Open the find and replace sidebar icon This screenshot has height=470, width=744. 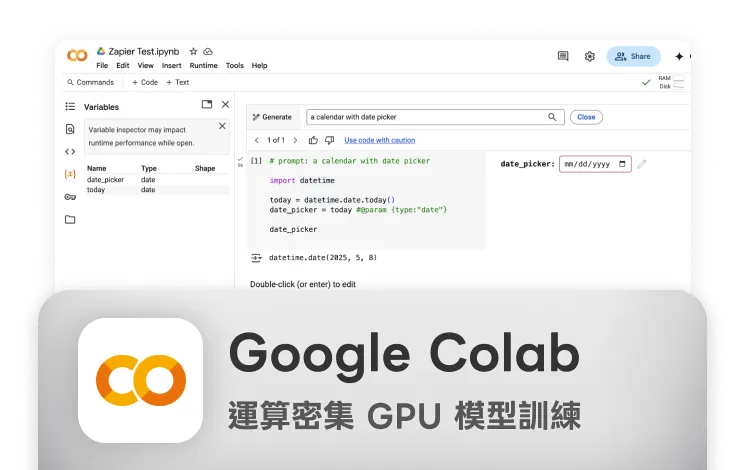[70, 129]
